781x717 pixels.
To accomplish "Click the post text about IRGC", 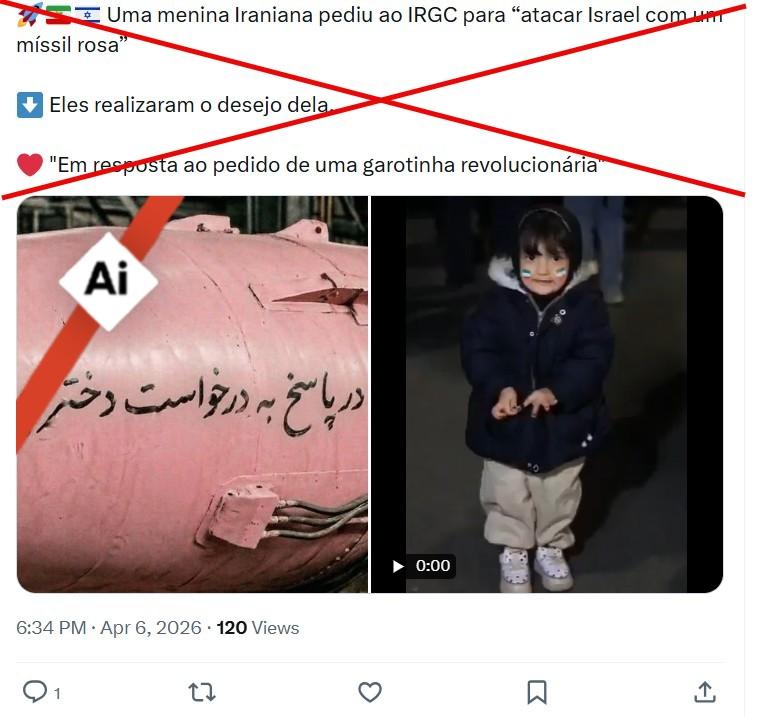I will tap(370, 30).
